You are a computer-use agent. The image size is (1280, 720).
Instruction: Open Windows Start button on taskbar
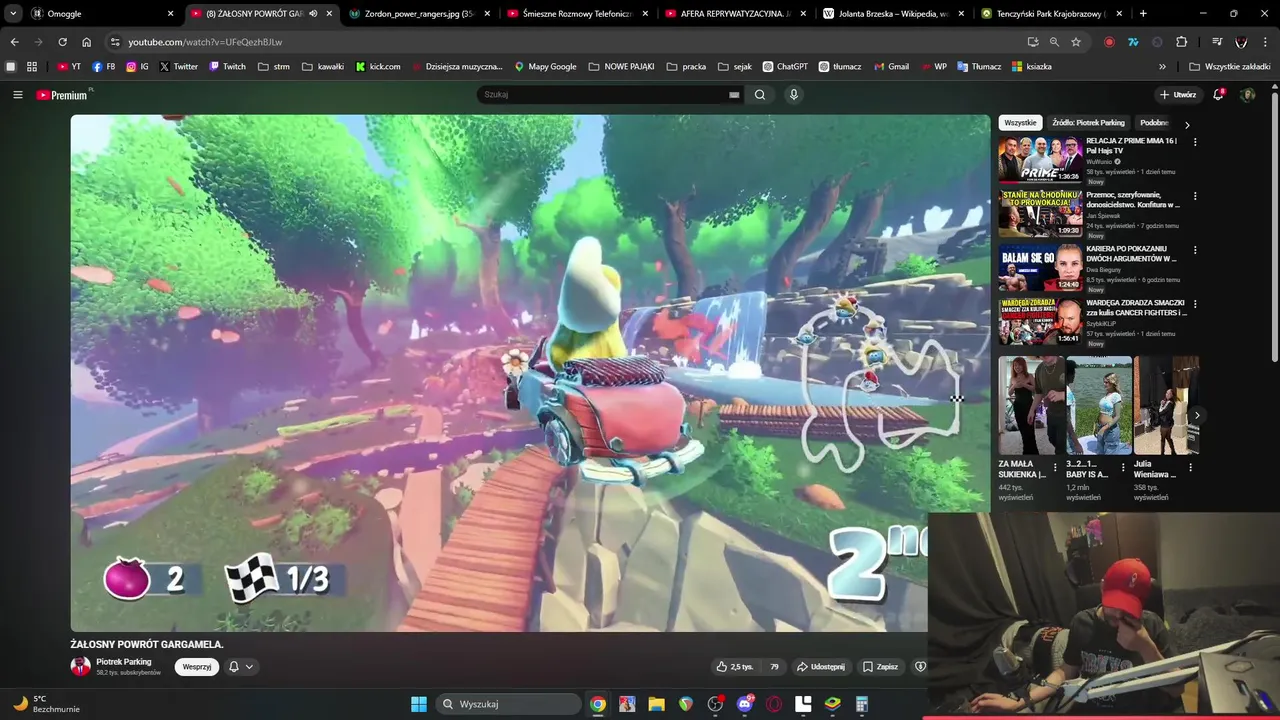coord(419,704)
